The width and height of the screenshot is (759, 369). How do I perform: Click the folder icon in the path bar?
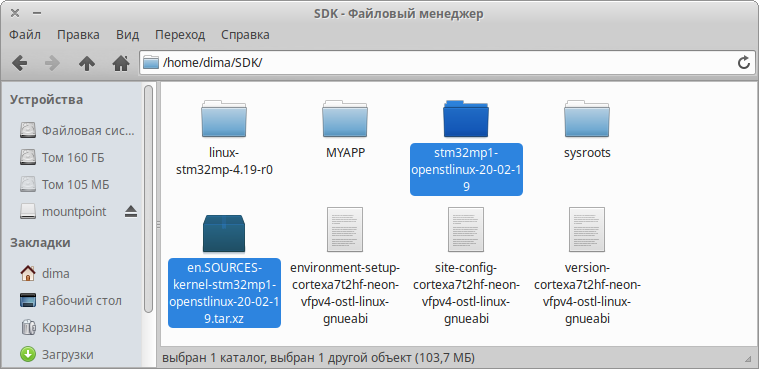point(152,62)
